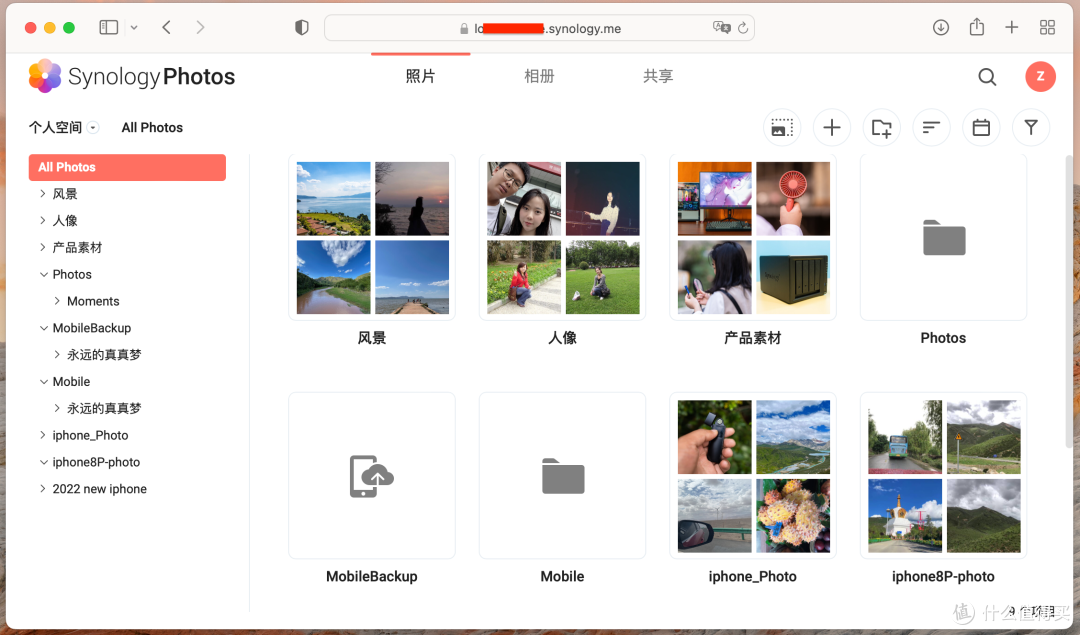This screenshot has height=635, width=1080.
Task: Switch to the 共享 tab
Action: click(x=657, y=77)
